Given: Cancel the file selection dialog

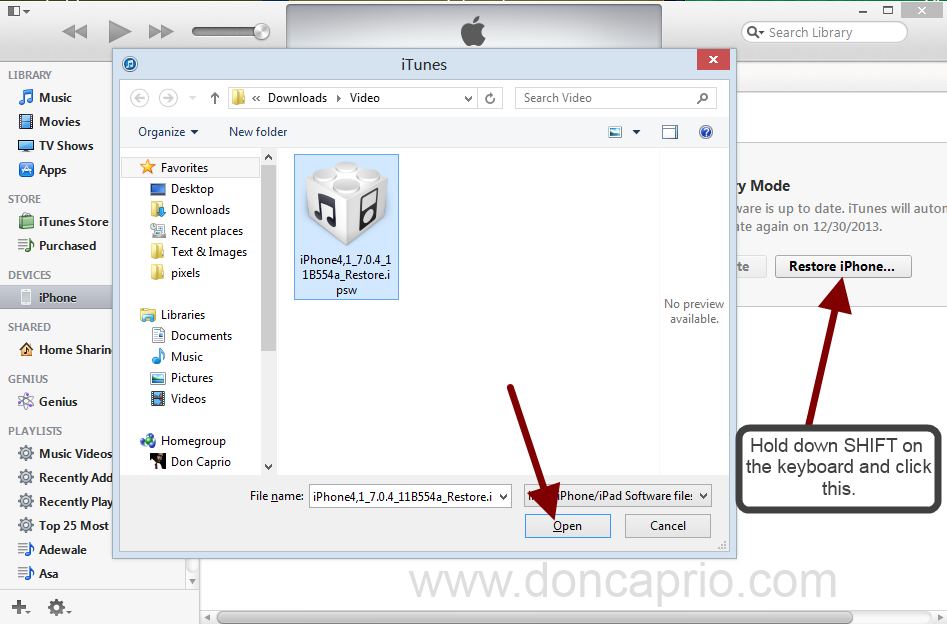Looking at the screenshot, I should click(667, 526).
